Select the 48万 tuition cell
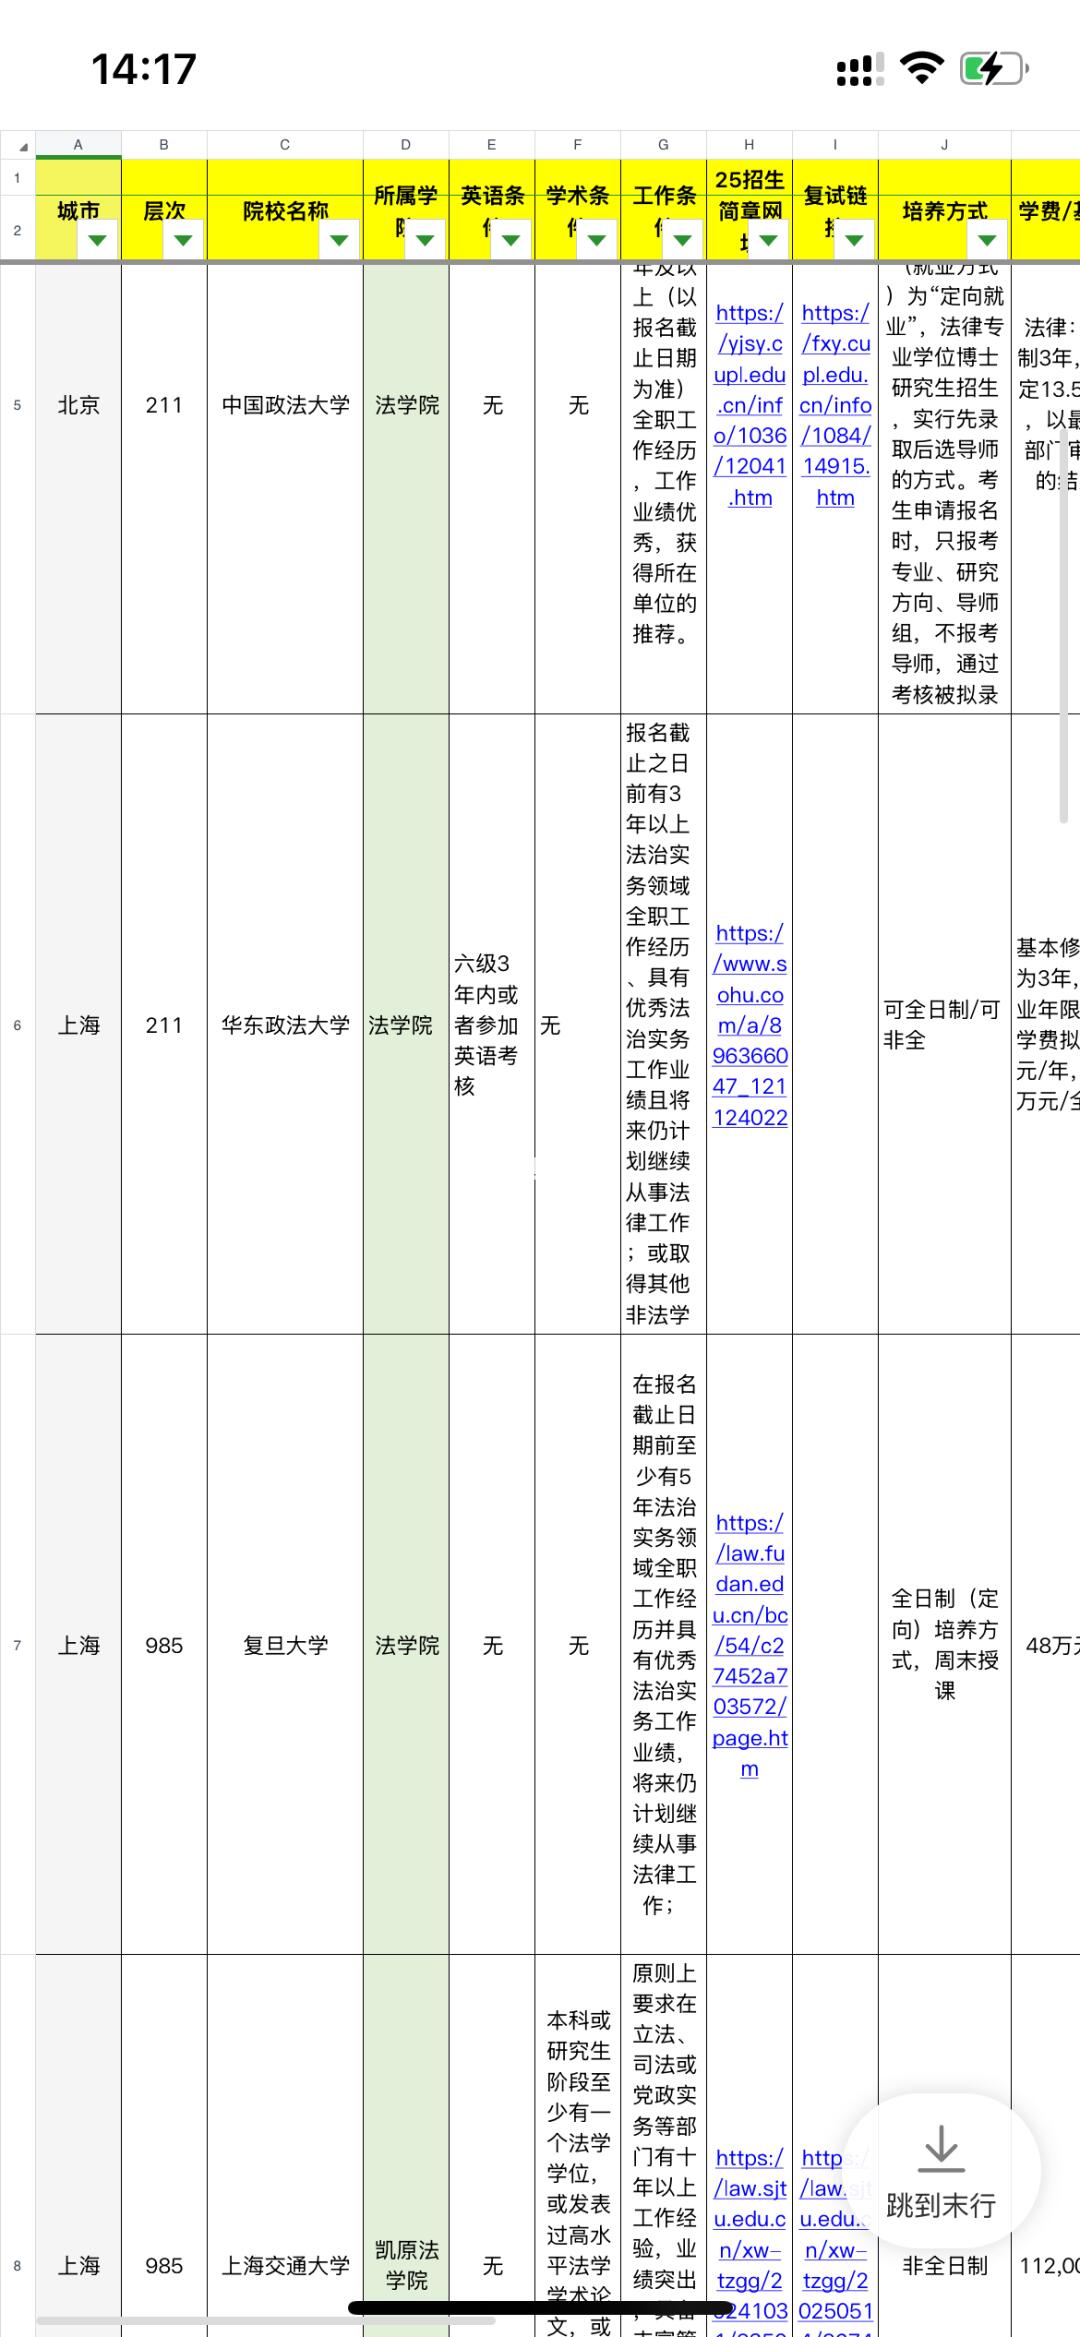Viewport: 1080px width, 2337px height. (x=1046, y=1645)
